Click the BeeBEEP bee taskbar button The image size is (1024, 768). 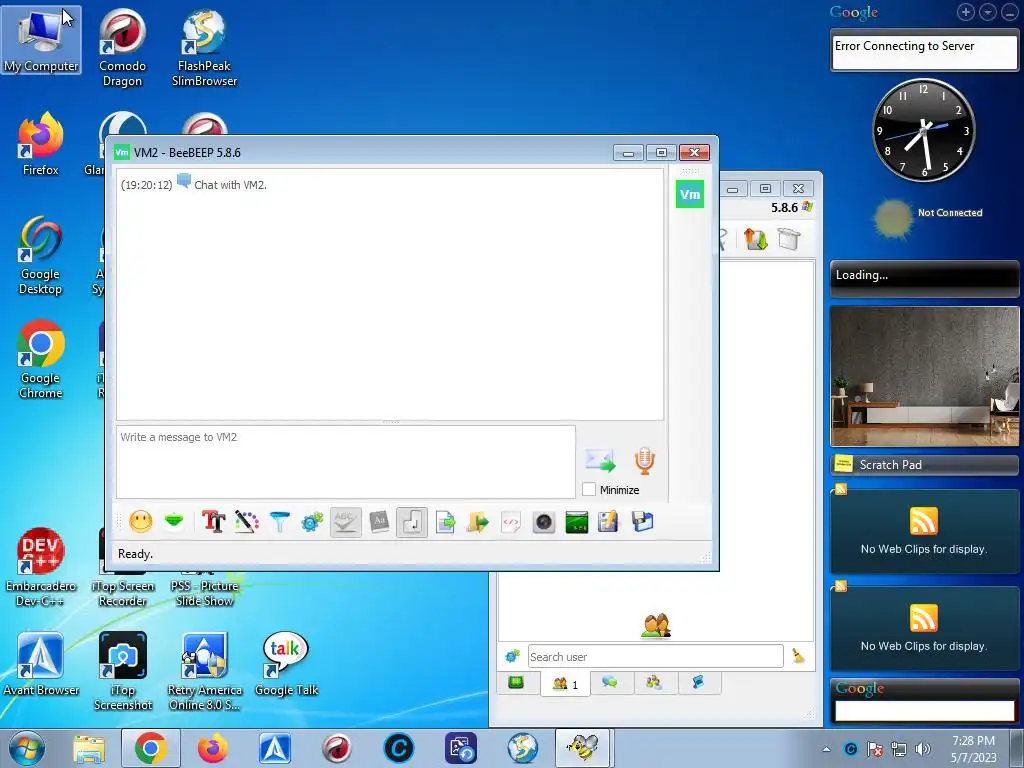pyautogui.click(x=583, y=748)
